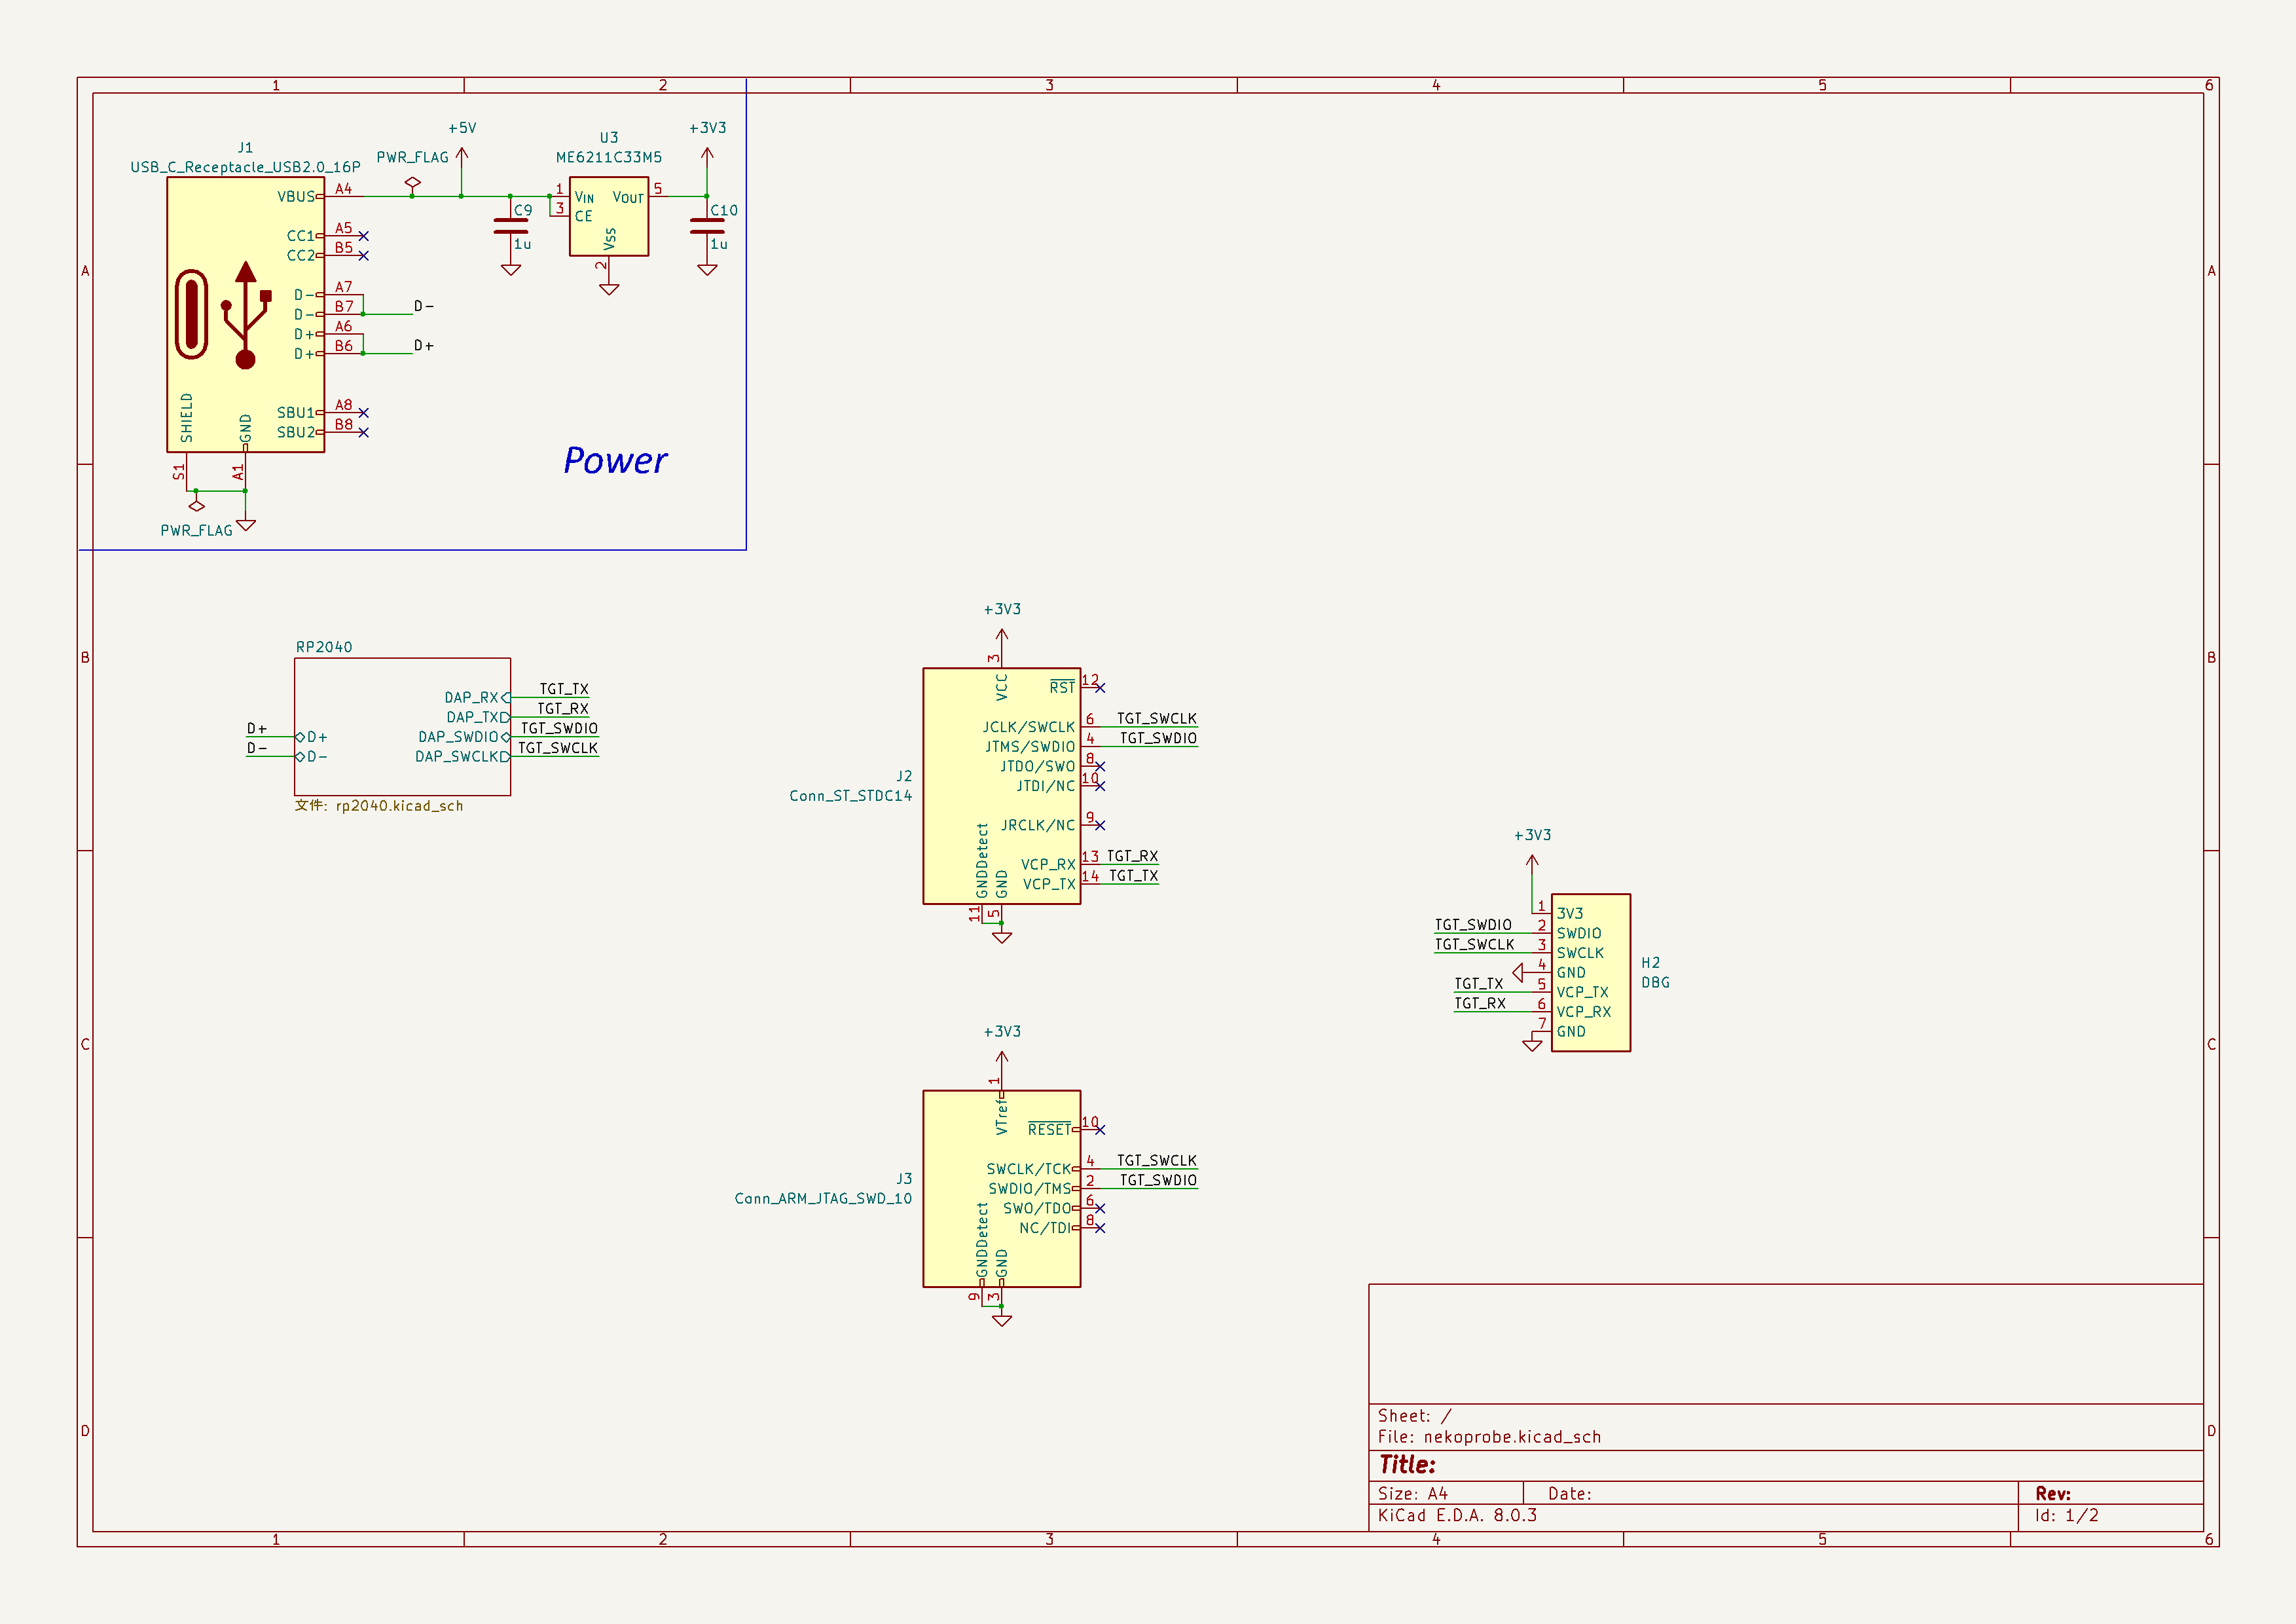The image size is (2296, 1624).
Task: Click the 'Sheet: /' title block entry
Action: [1415, 1416]
